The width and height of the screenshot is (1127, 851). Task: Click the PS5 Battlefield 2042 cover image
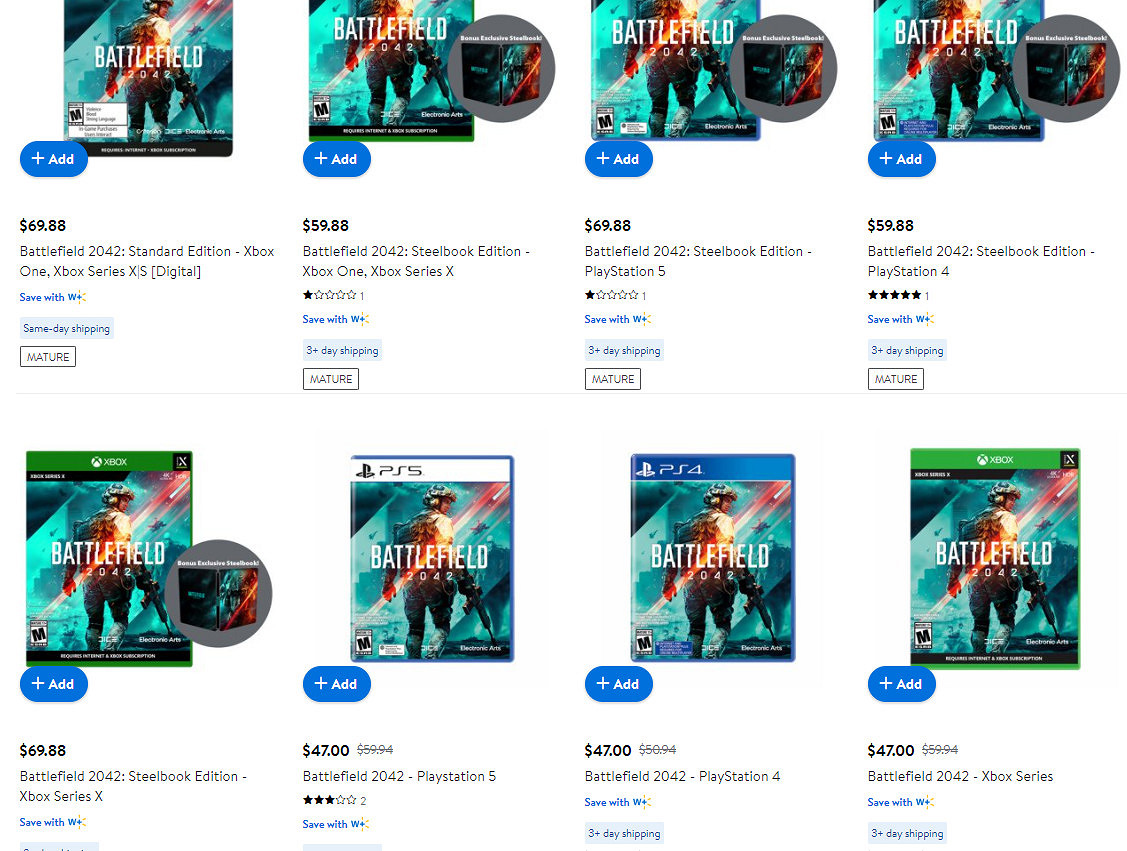[x=432, y=558]
